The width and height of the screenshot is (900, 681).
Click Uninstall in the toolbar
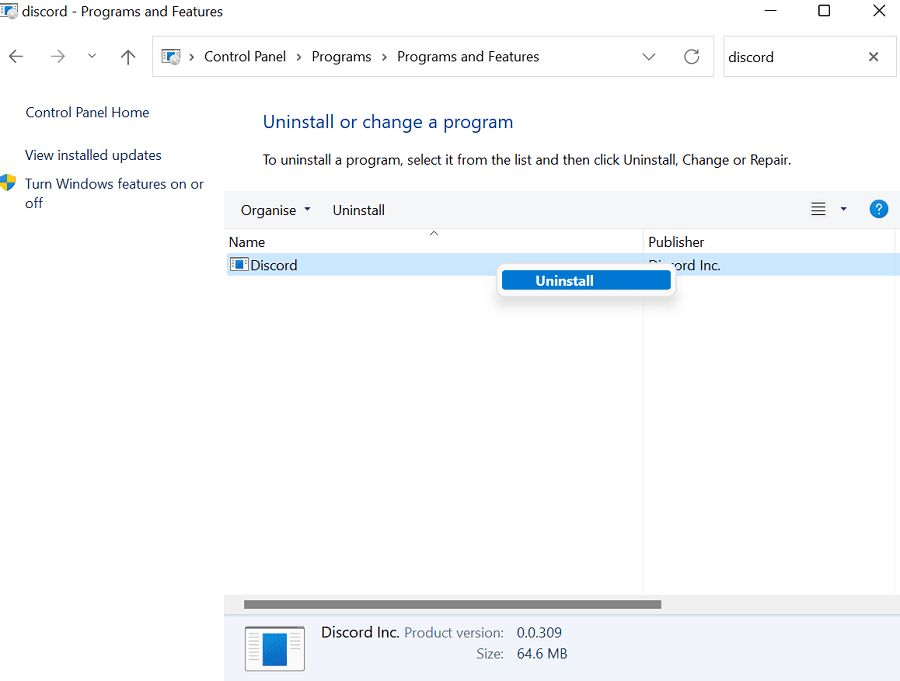point(358,210)
